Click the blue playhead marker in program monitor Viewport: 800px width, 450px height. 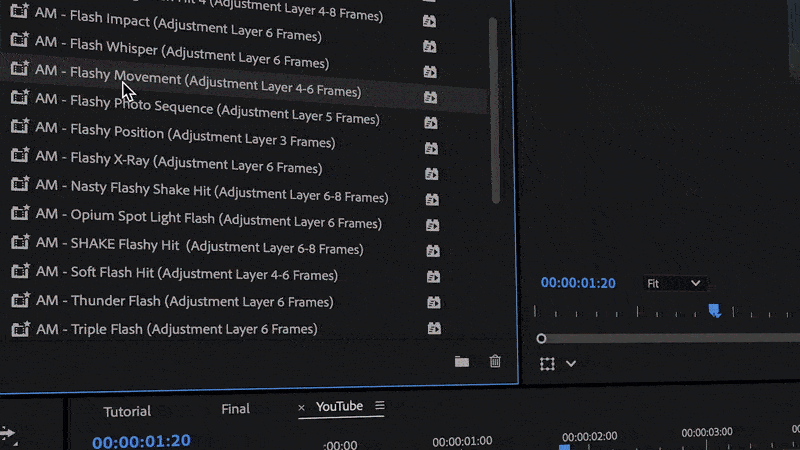714,311
